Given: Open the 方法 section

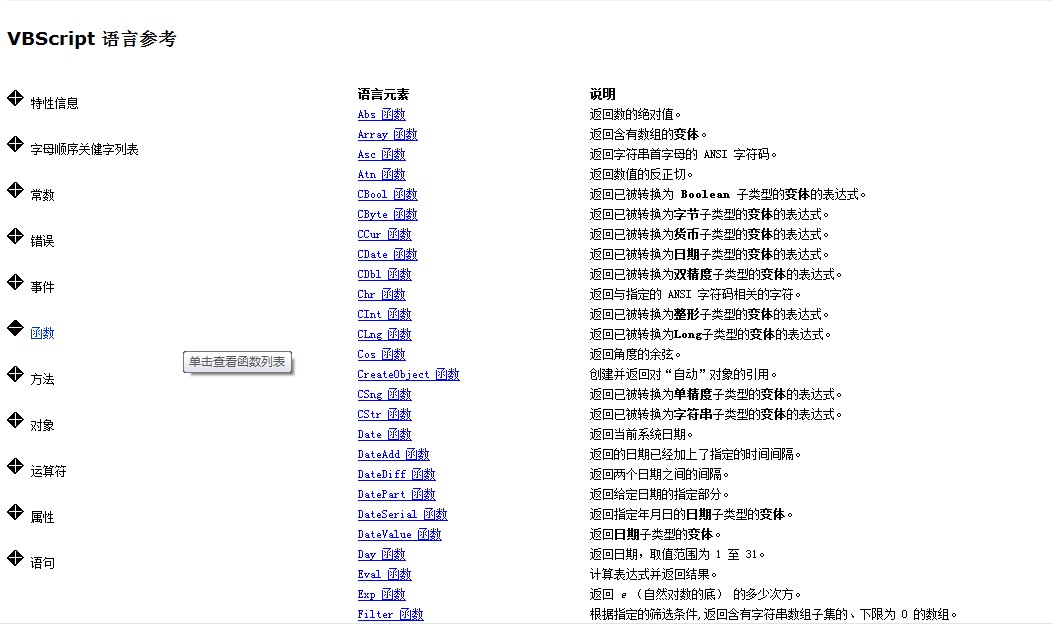Looking at the screenshot, I should click(x=42, y=380).
